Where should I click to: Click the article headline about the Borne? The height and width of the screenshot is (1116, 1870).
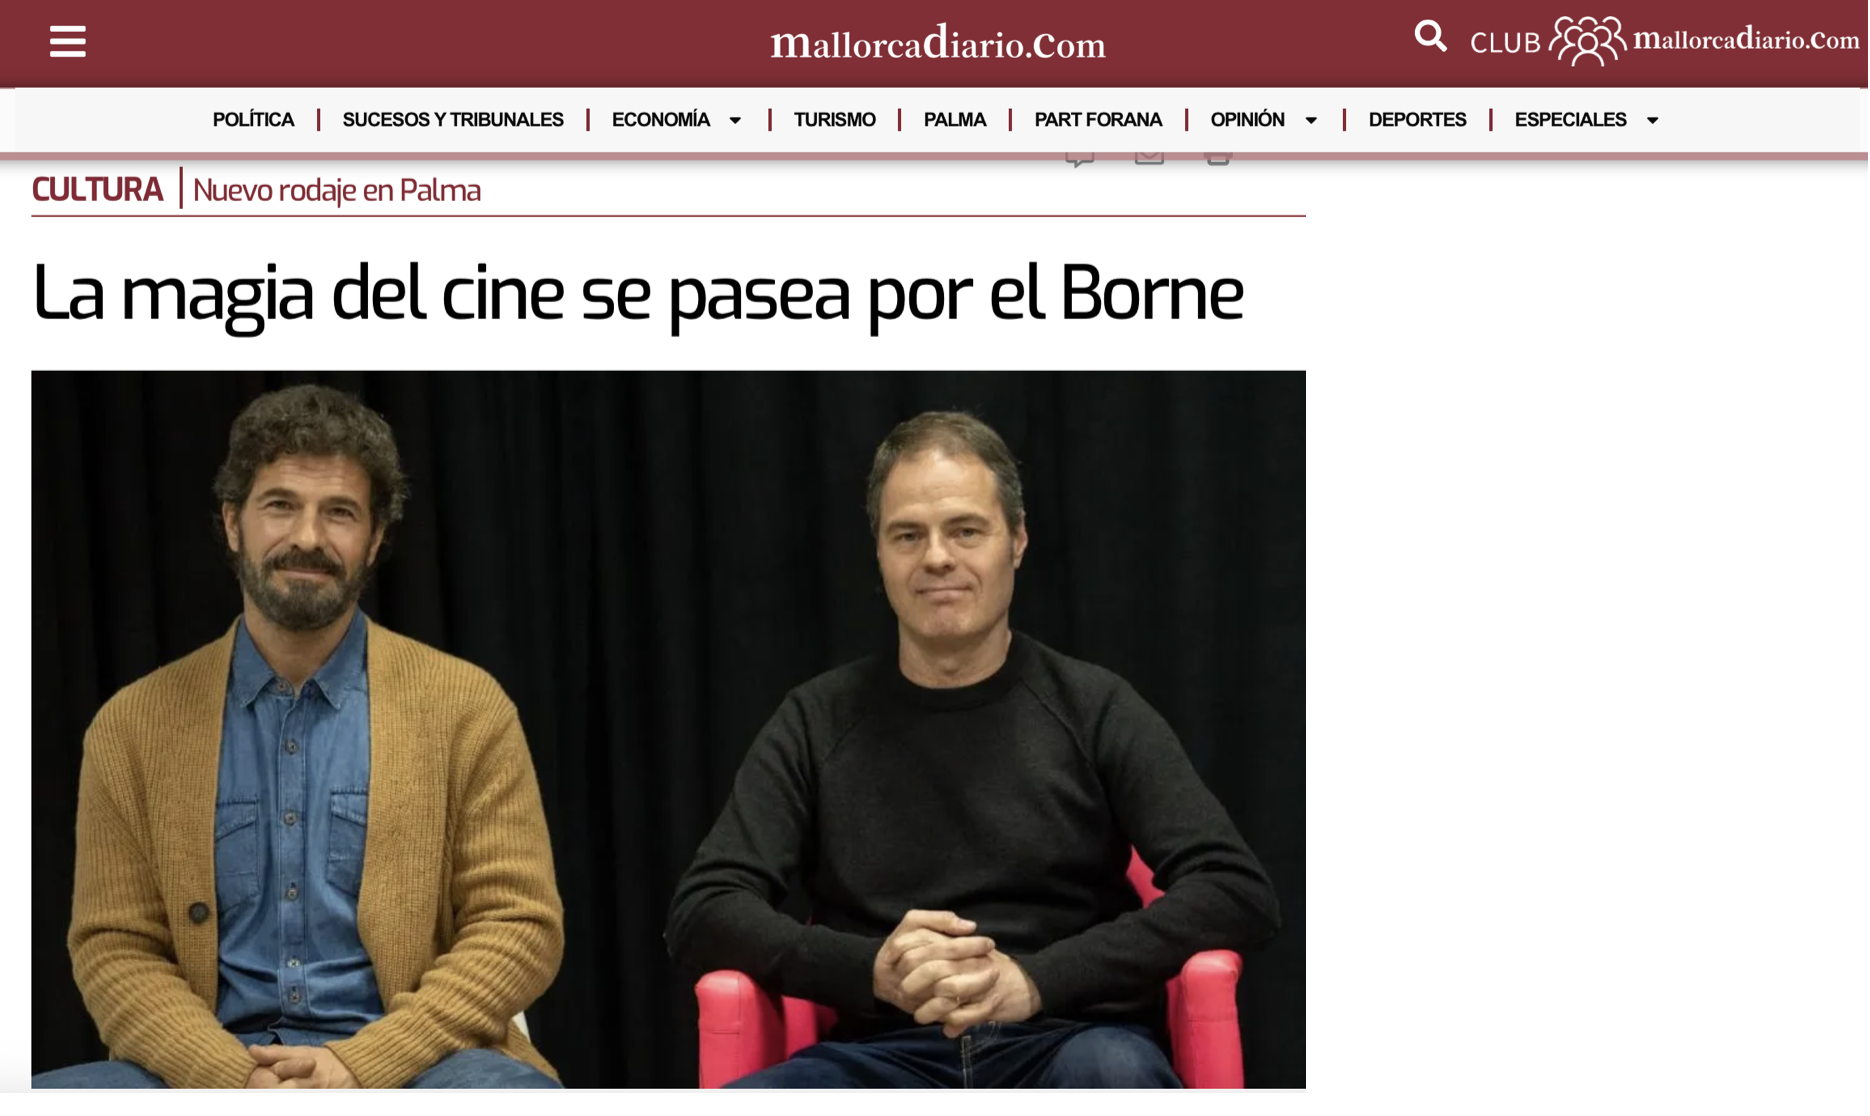pyautogui.click(x=637, y=294)
